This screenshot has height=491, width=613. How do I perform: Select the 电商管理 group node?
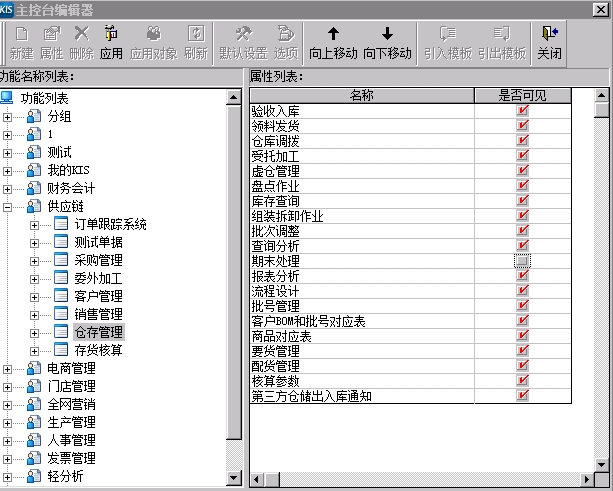[71, 368]
